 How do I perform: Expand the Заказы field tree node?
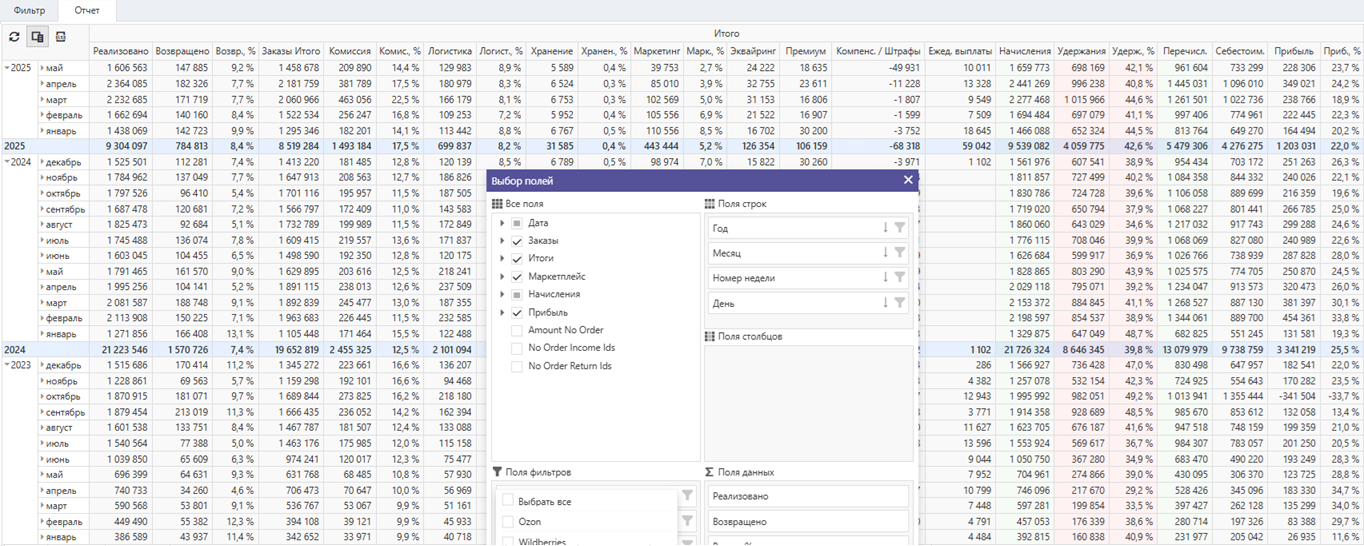502,241
